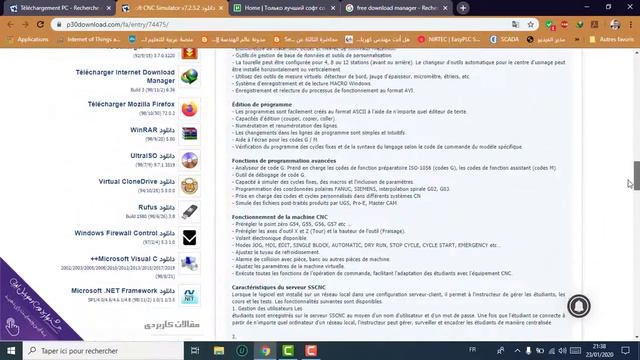Switch to free download manager search tab

tap(396, 8)
